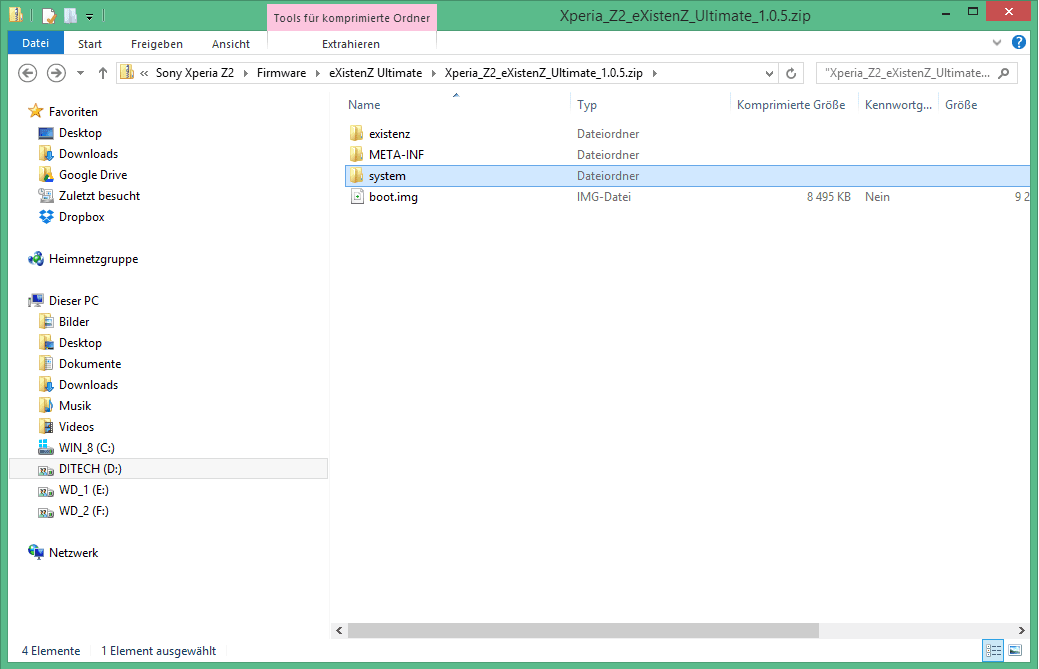Click eXistenZ Ultimate breadcrumb
The width and height of the screenshot is (1039, 669).
376,73
